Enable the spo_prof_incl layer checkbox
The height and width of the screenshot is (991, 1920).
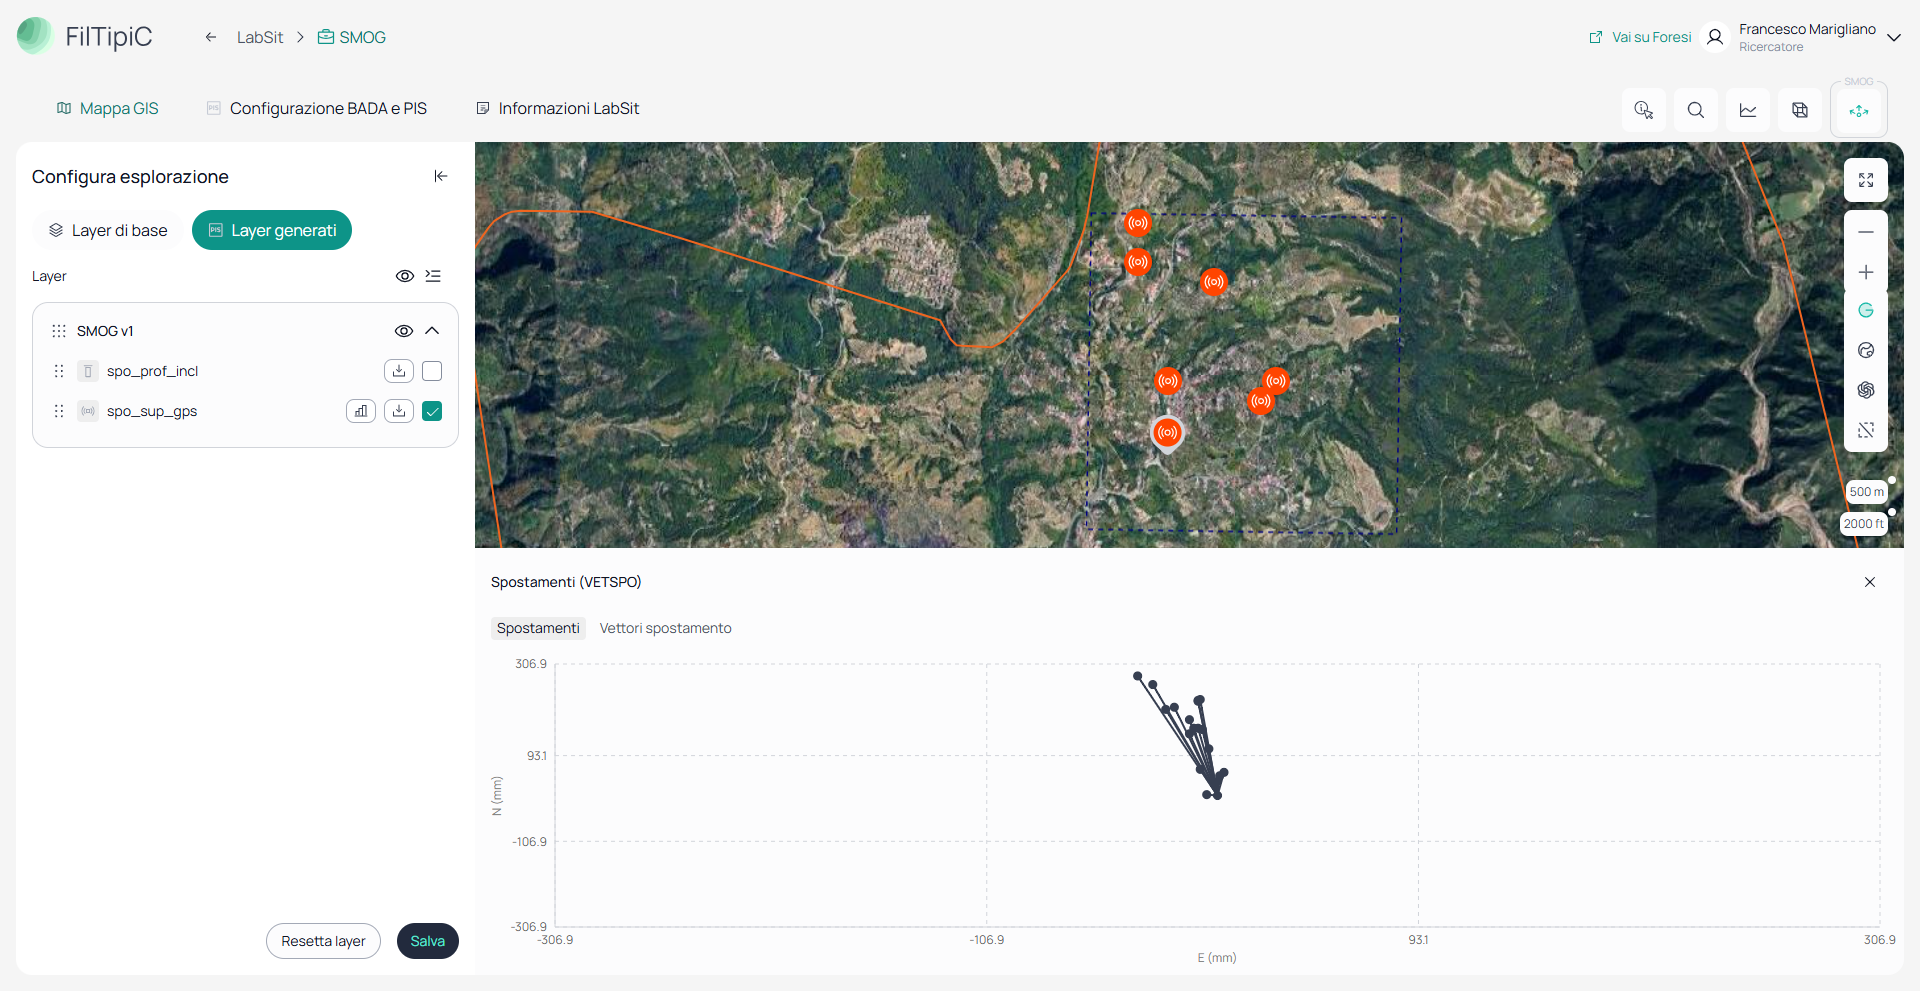click(432, 371)
